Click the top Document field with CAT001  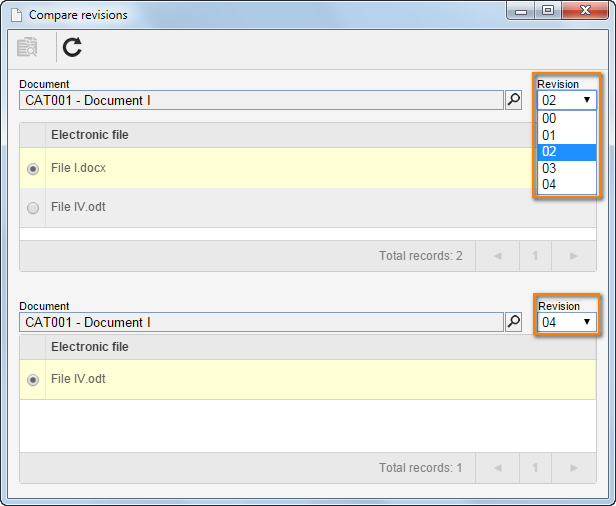261,100
